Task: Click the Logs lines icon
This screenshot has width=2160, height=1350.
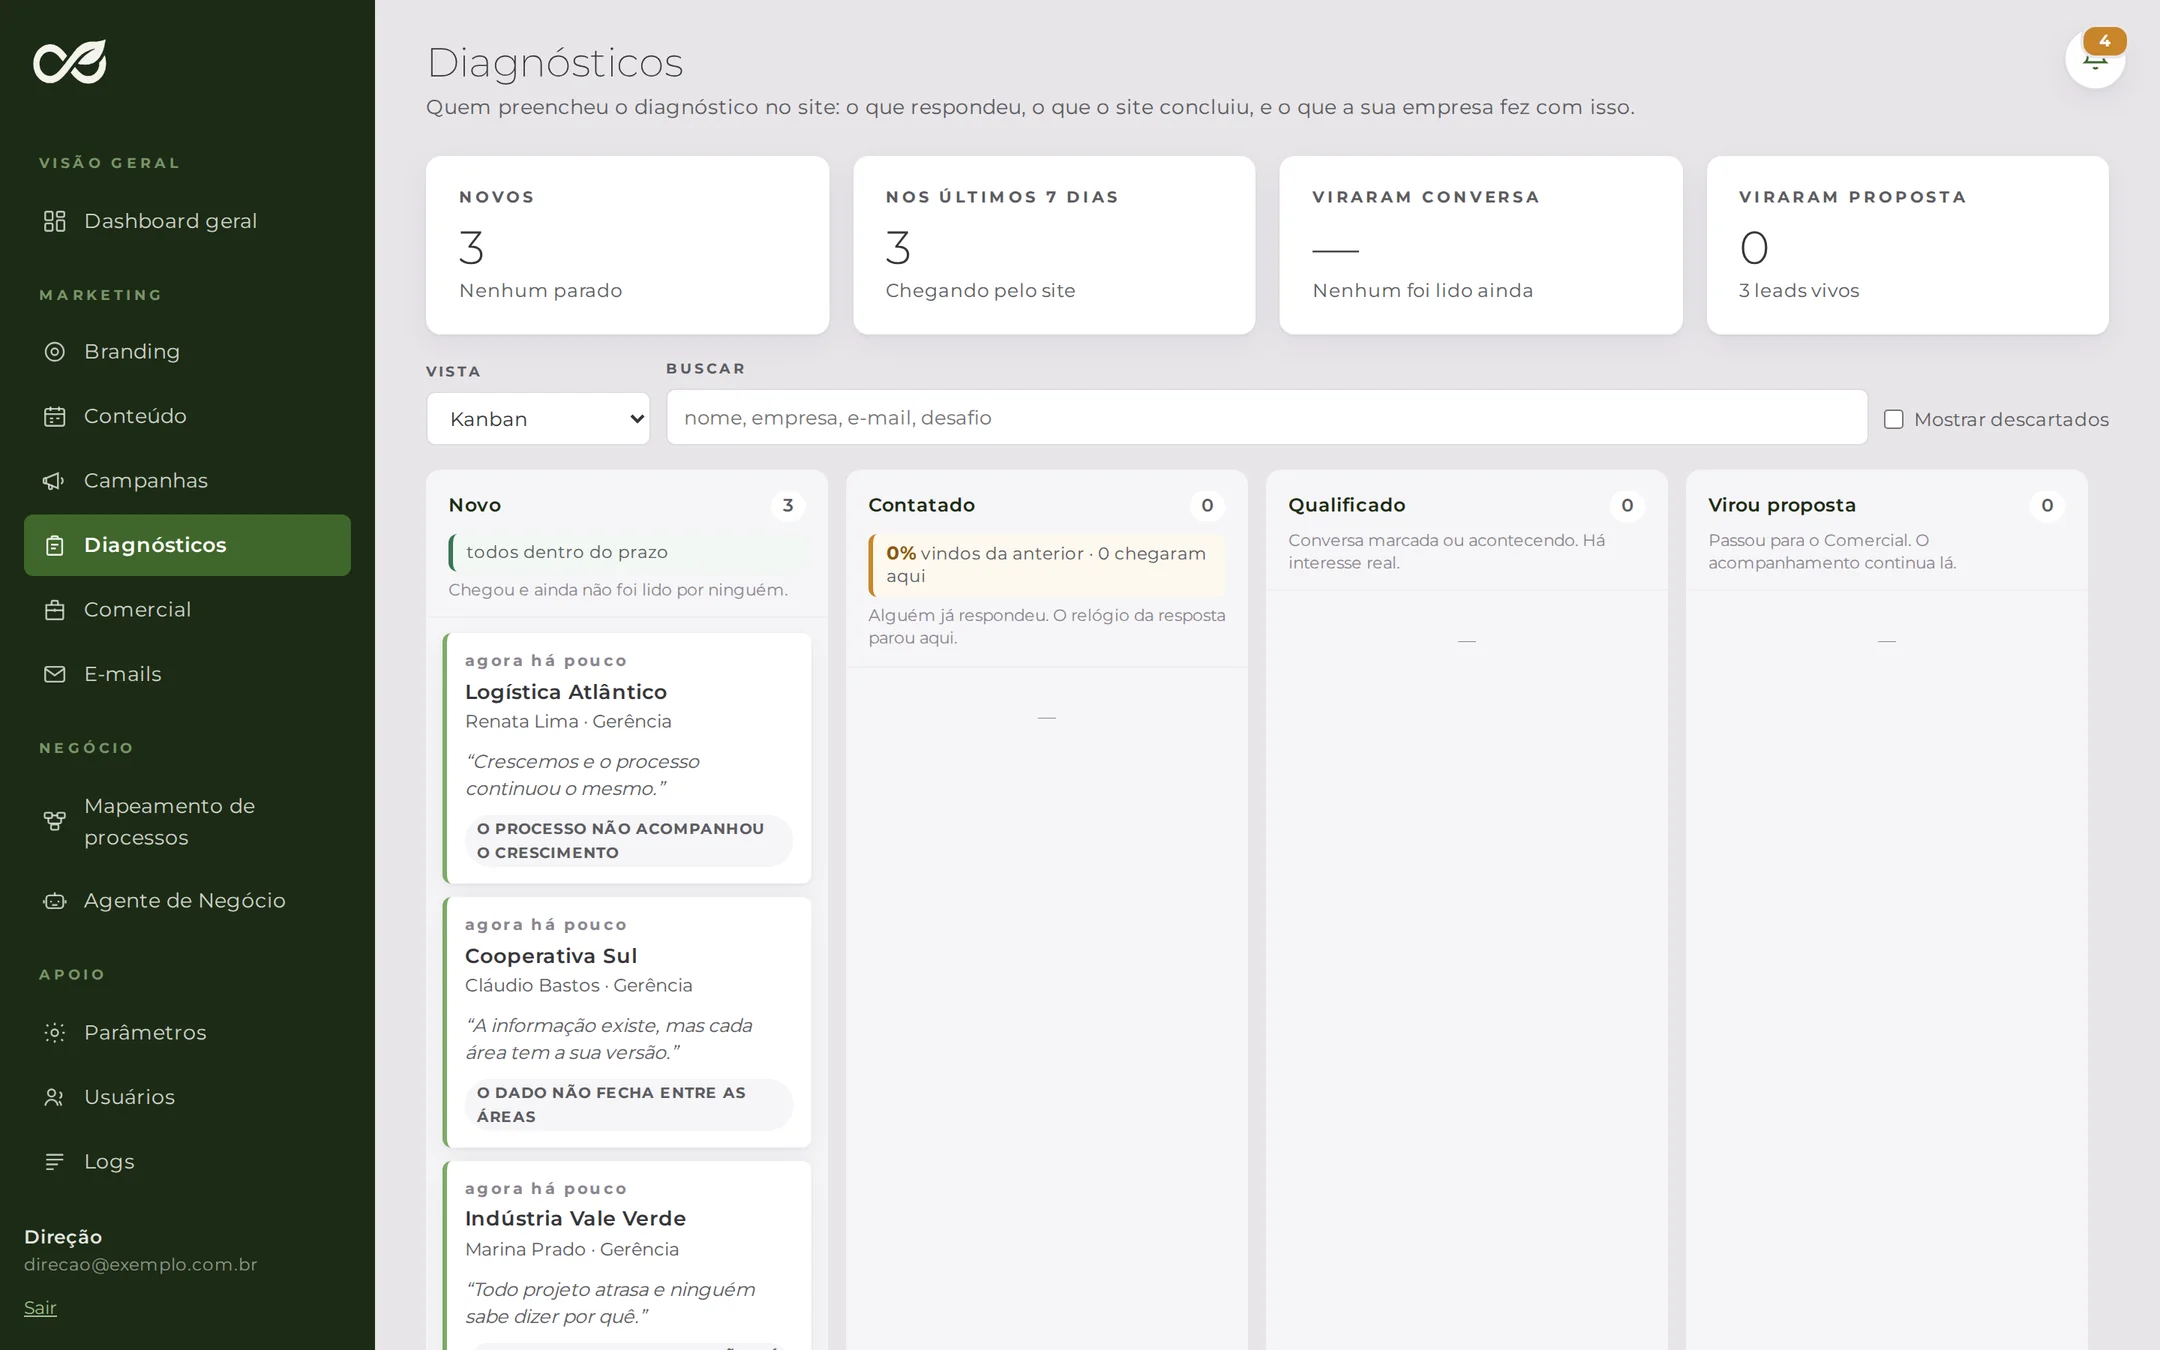Action: [55, 1162]
